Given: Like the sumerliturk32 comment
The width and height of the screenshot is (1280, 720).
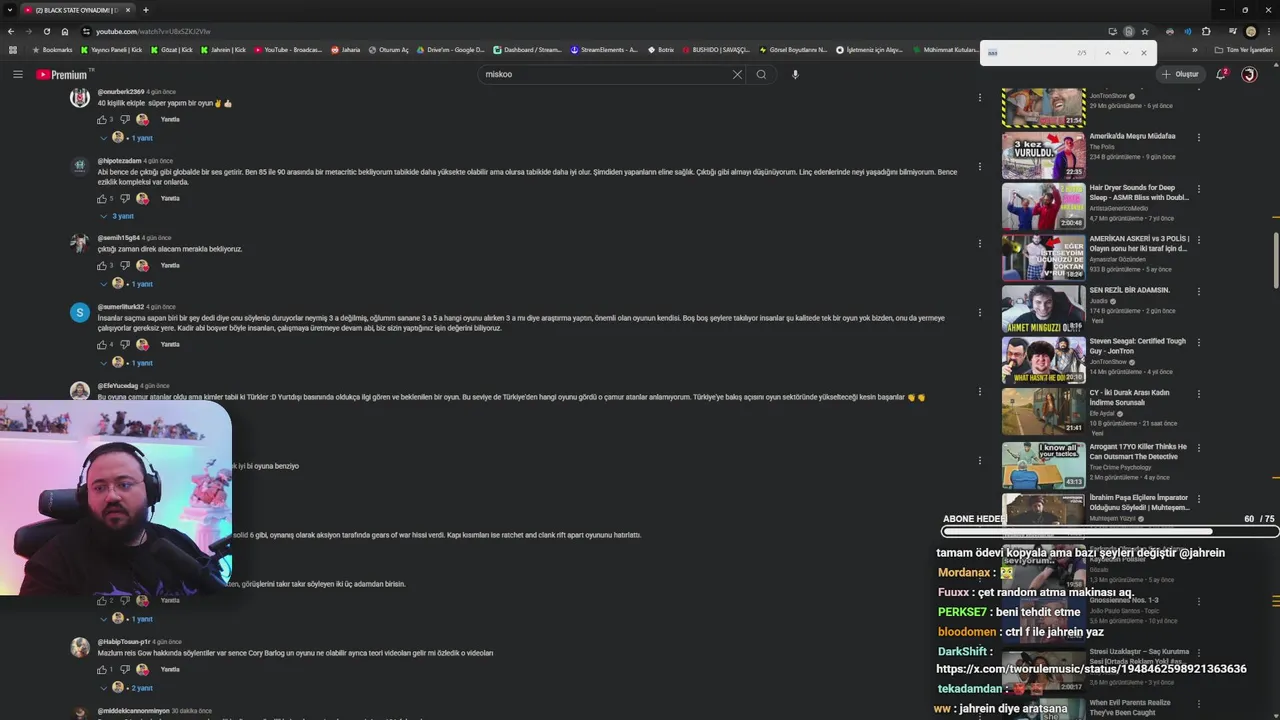Looking at the screenshot, I should click(x=102, y=344).
